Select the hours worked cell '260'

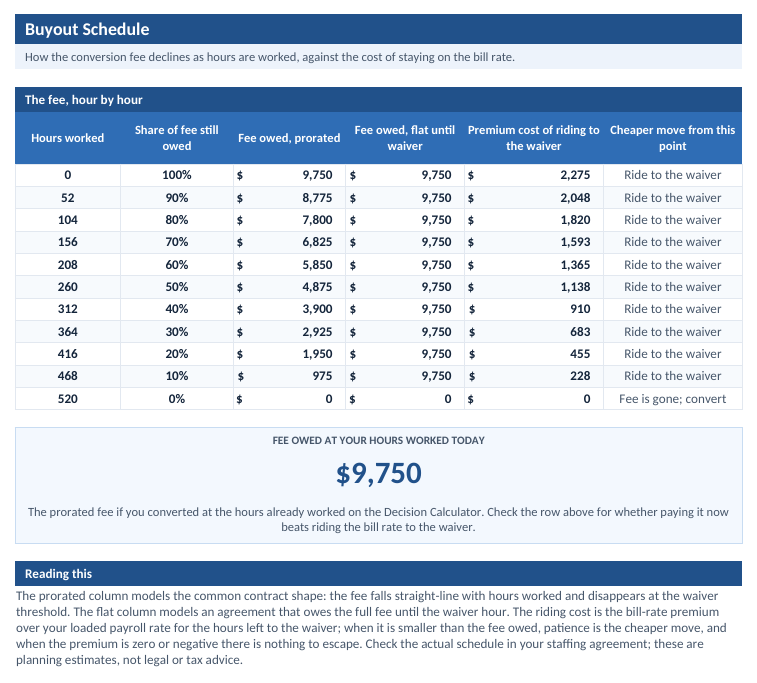point(68,287)
